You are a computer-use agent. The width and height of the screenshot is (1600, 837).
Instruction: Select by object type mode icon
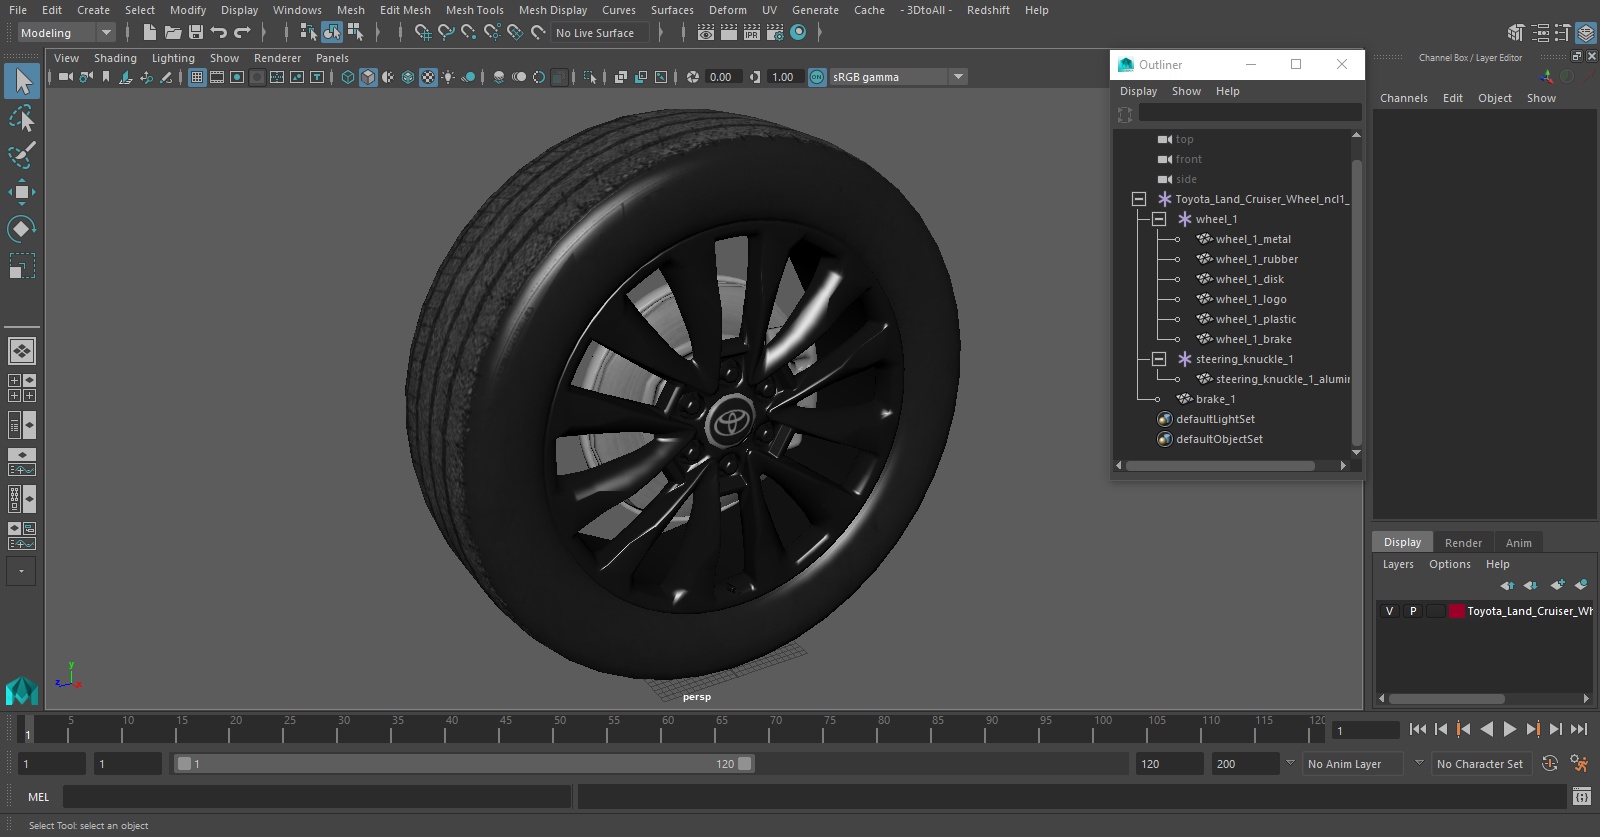coord(332,32)
